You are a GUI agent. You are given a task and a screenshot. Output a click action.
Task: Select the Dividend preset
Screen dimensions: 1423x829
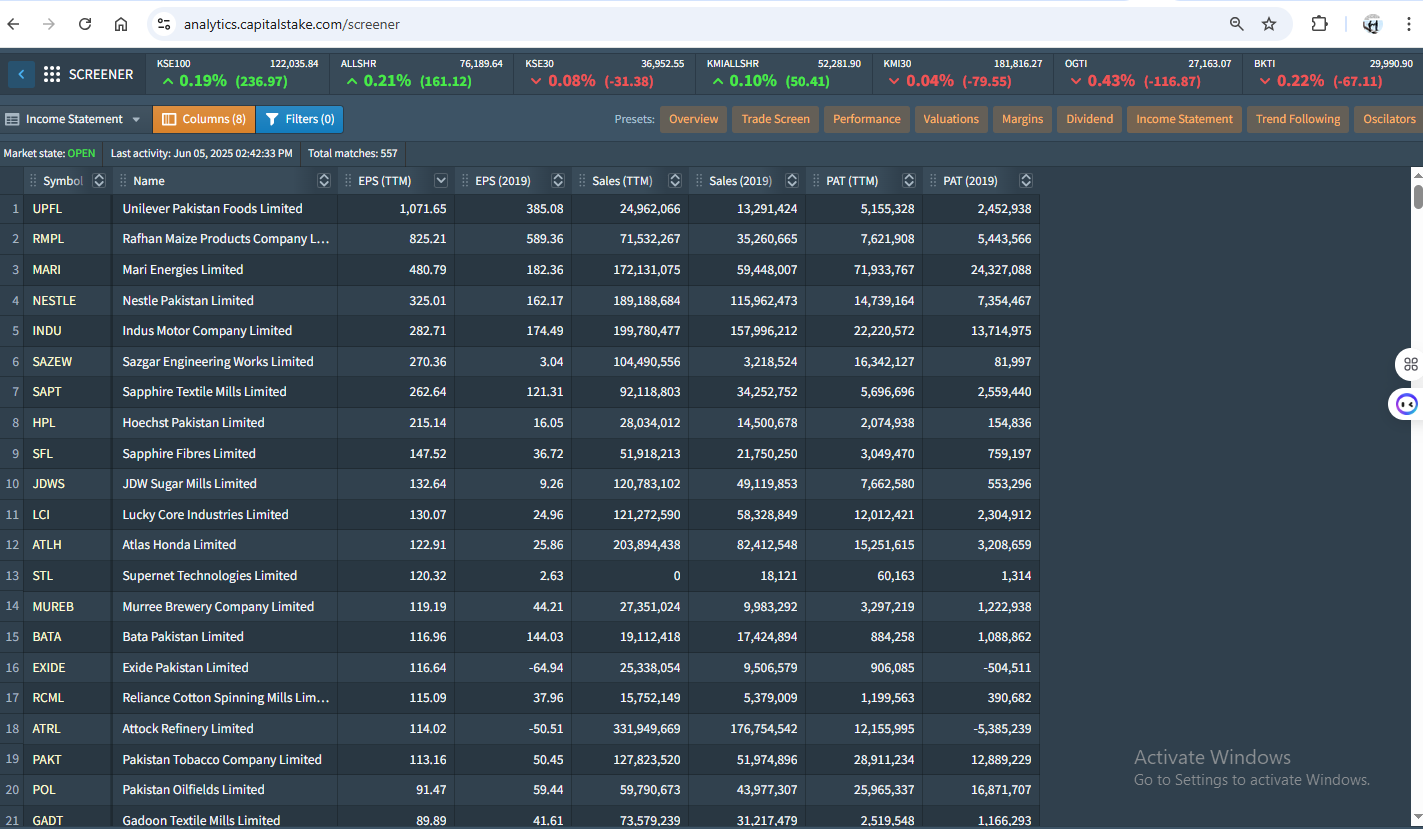pos(1089,119)
